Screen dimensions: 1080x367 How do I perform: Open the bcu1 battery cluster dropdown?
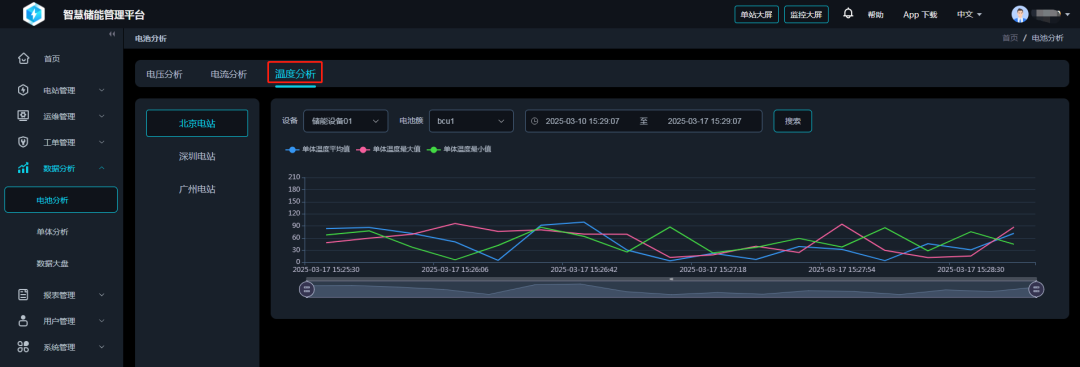pyautogui.click(x=471, y=121)
